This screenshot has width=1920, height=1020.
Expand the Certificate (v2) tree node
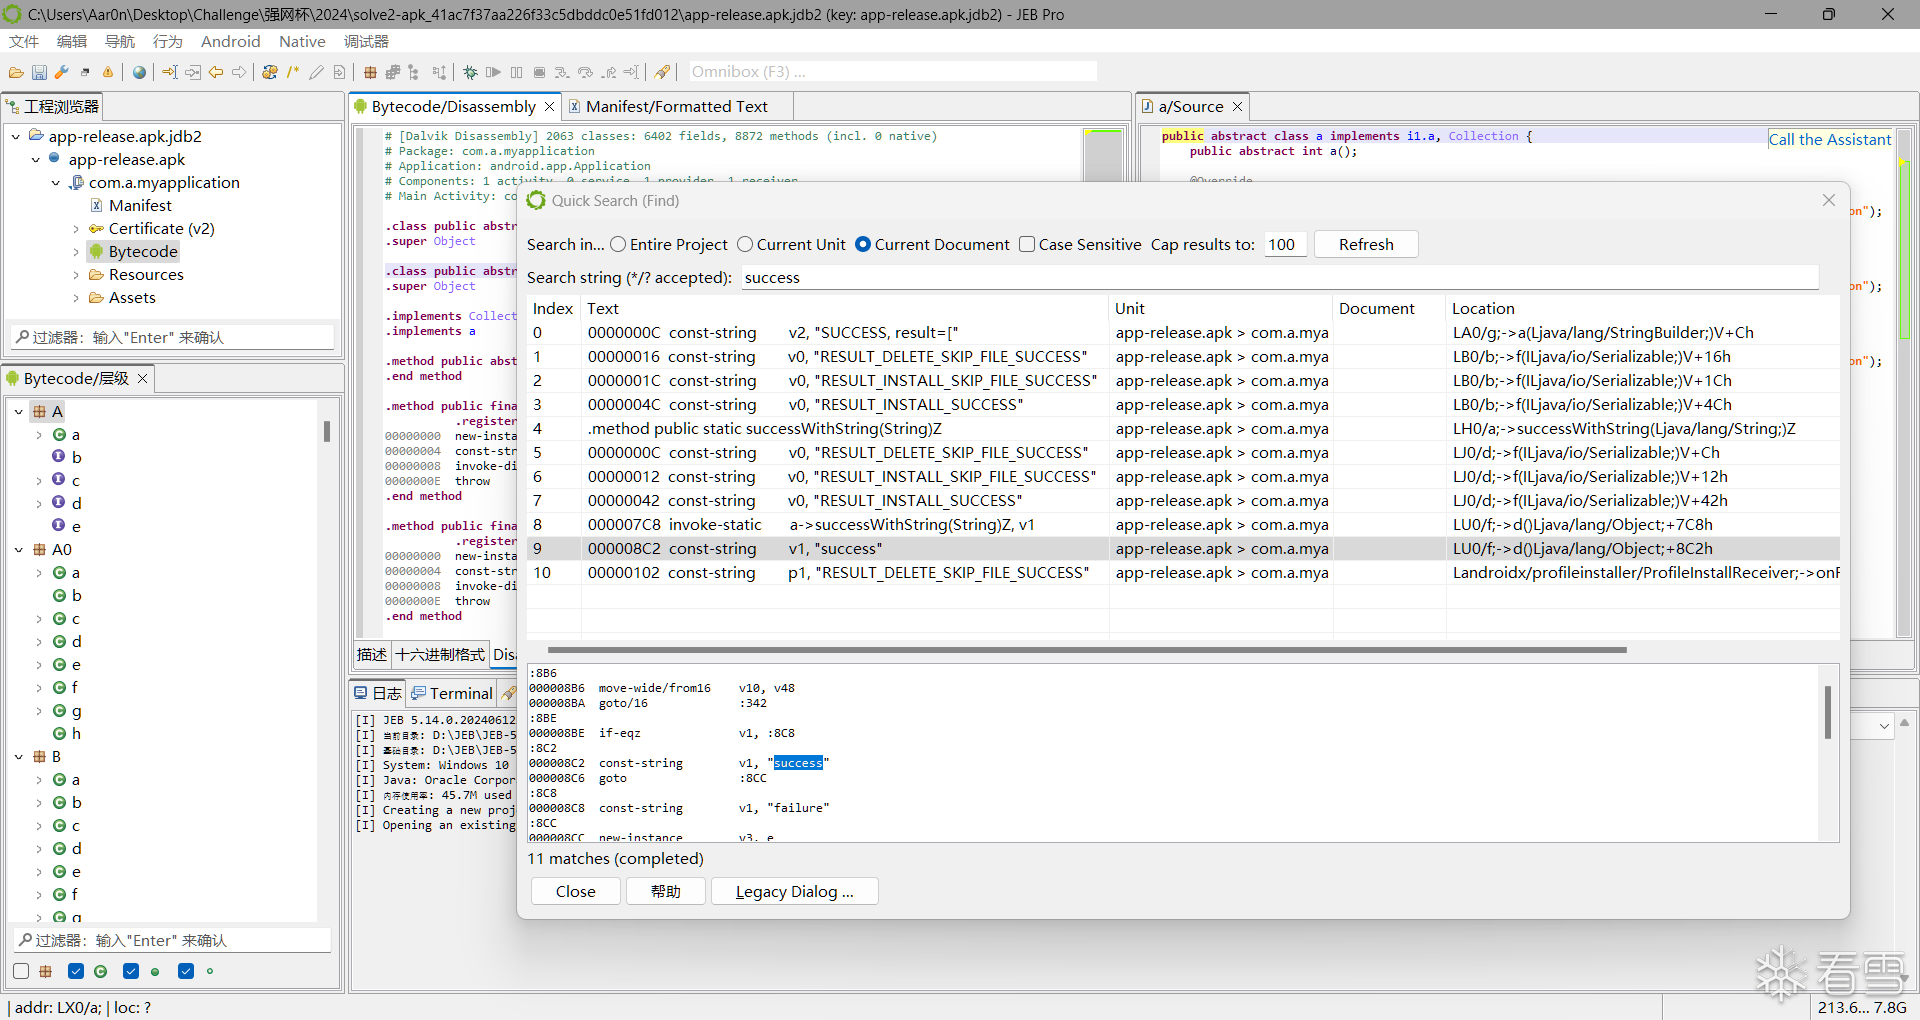click(x=76, y=229)
